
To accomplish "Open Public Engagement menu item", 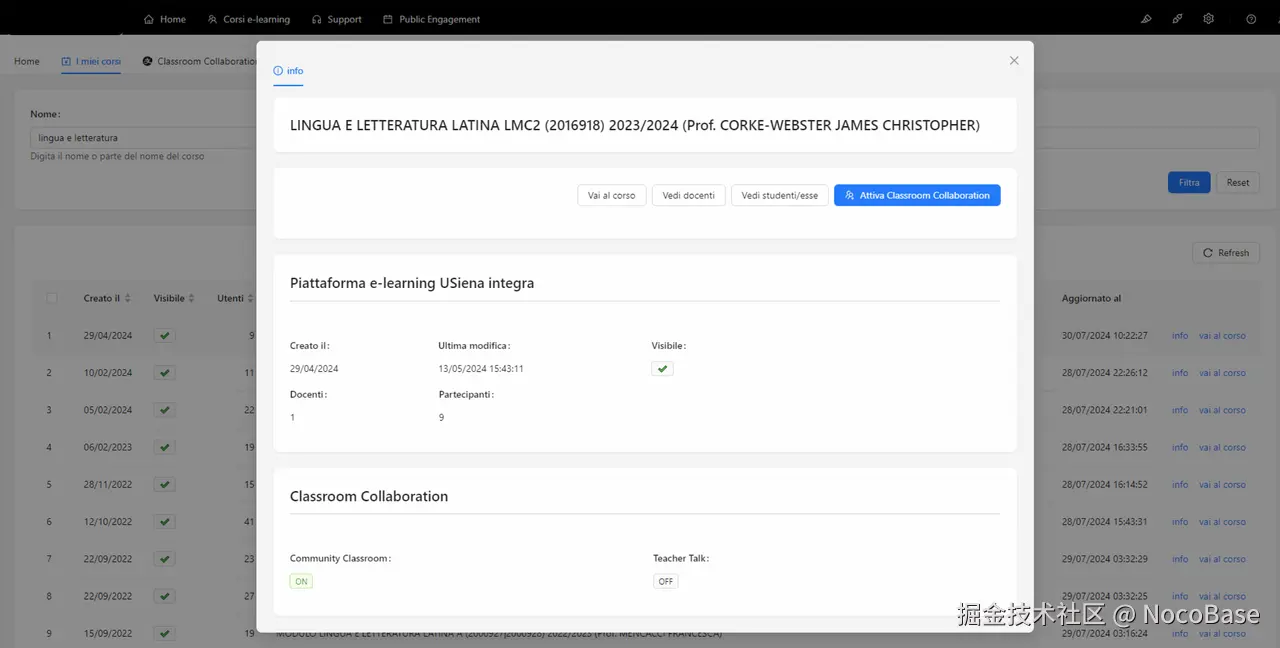I will [x=432, y=19].
